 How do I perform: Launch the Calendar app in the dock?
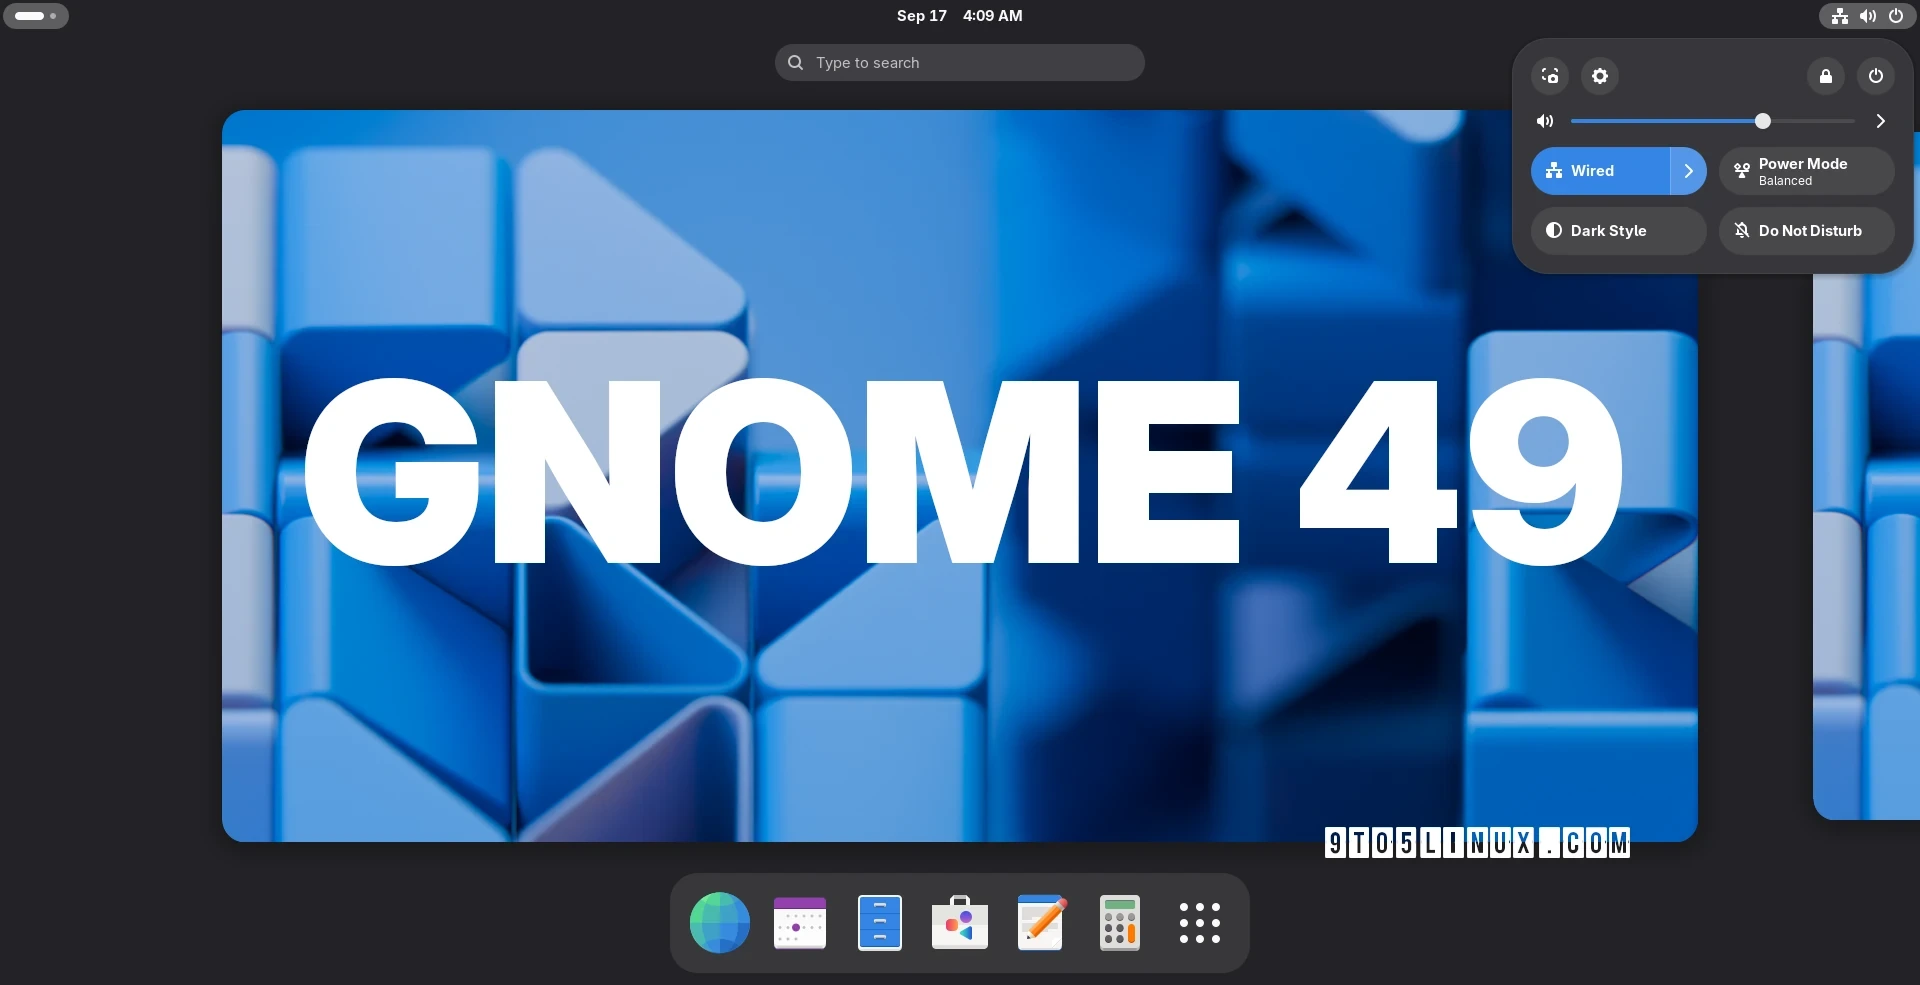pos(800,923)
